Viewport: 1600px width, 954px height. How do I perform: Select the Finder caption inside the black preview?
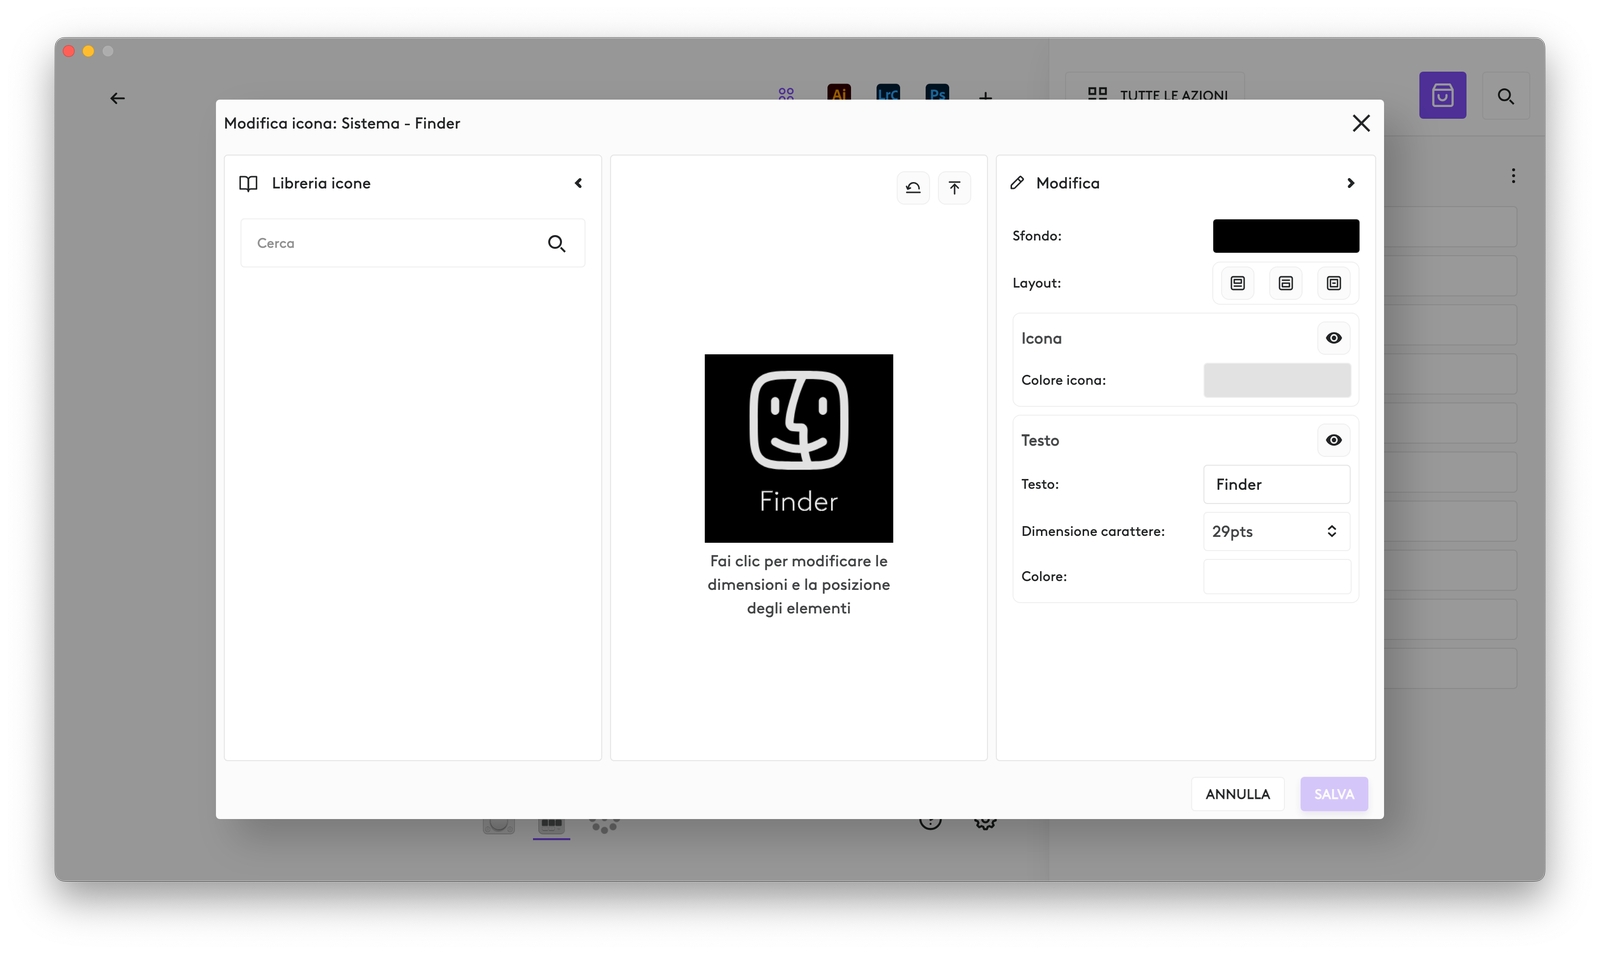click(x=799, y=501)
